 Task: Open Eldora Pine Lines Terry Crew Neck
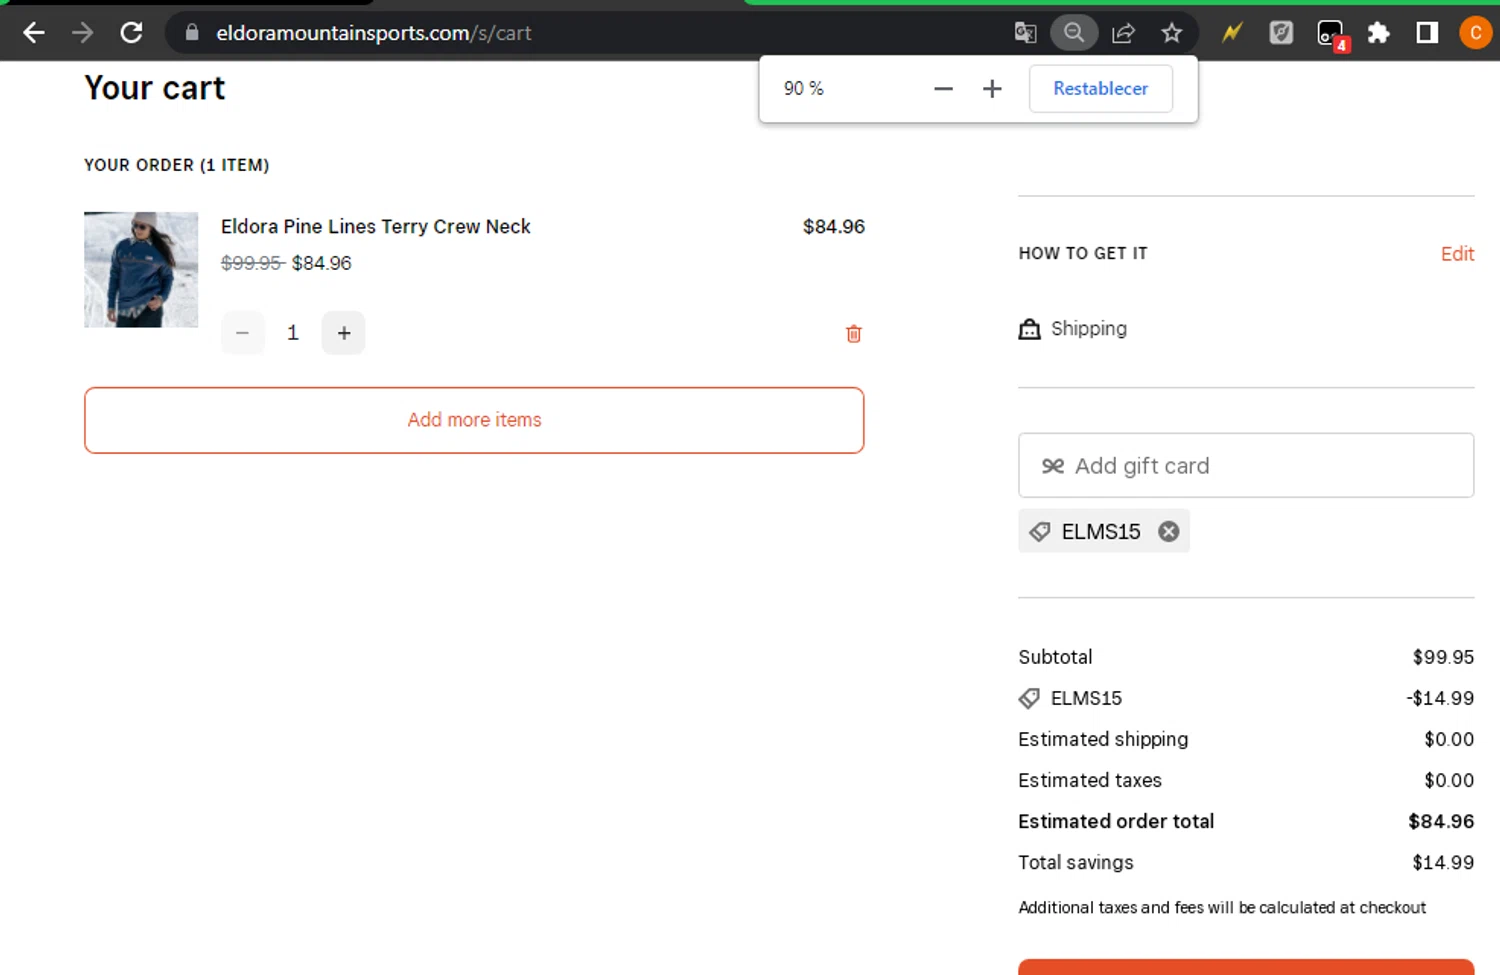[376, 227]
